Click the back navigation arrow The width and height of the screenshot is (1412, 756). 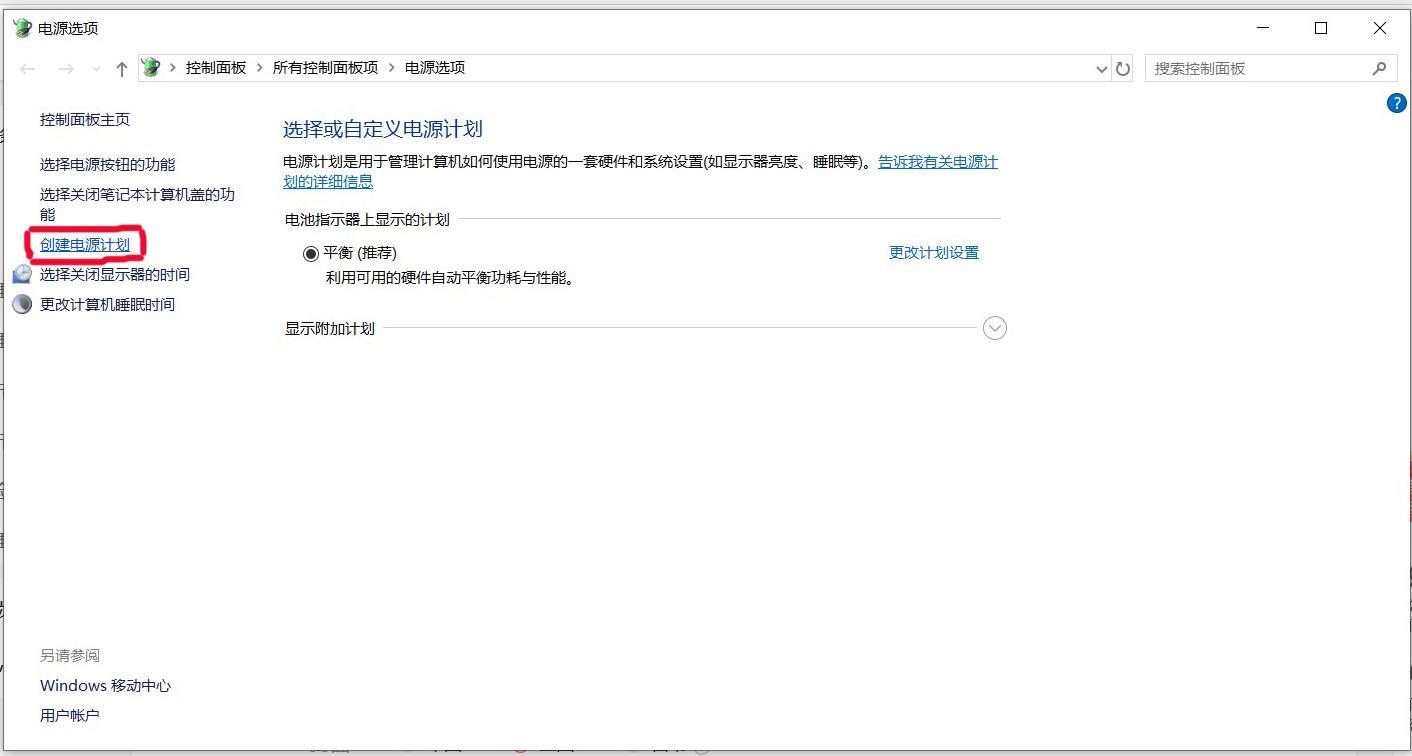(x=28, y=68)
